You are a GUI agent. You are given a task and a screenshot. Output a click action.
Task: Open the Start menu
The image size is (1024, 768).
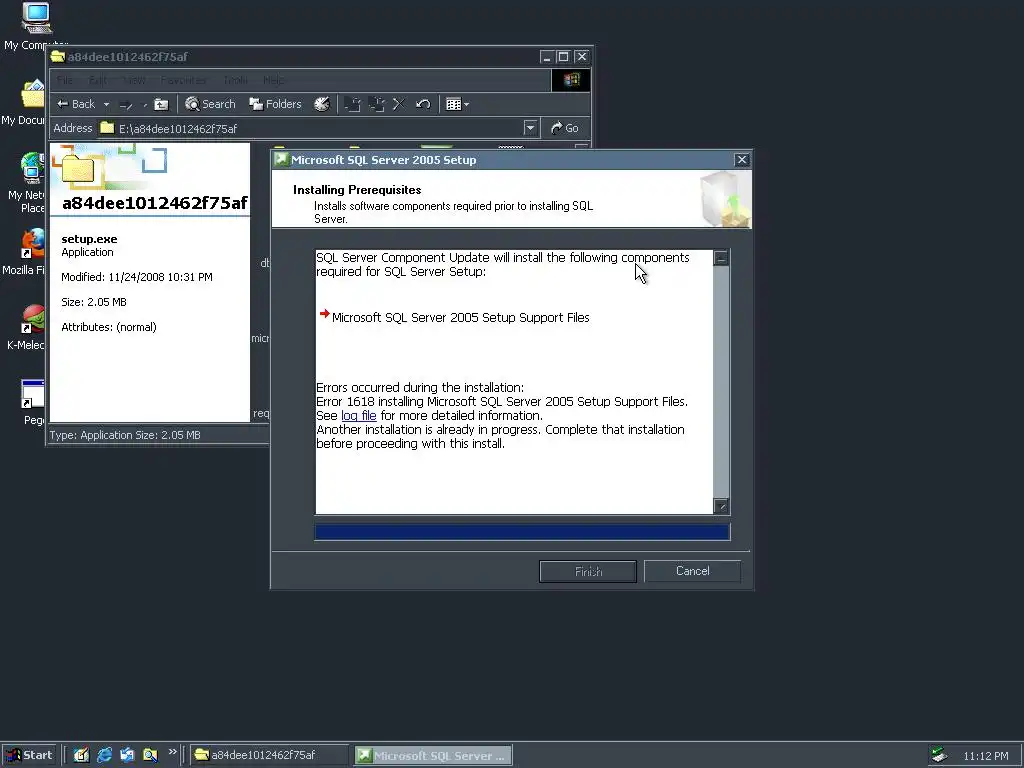coord(30,755)
